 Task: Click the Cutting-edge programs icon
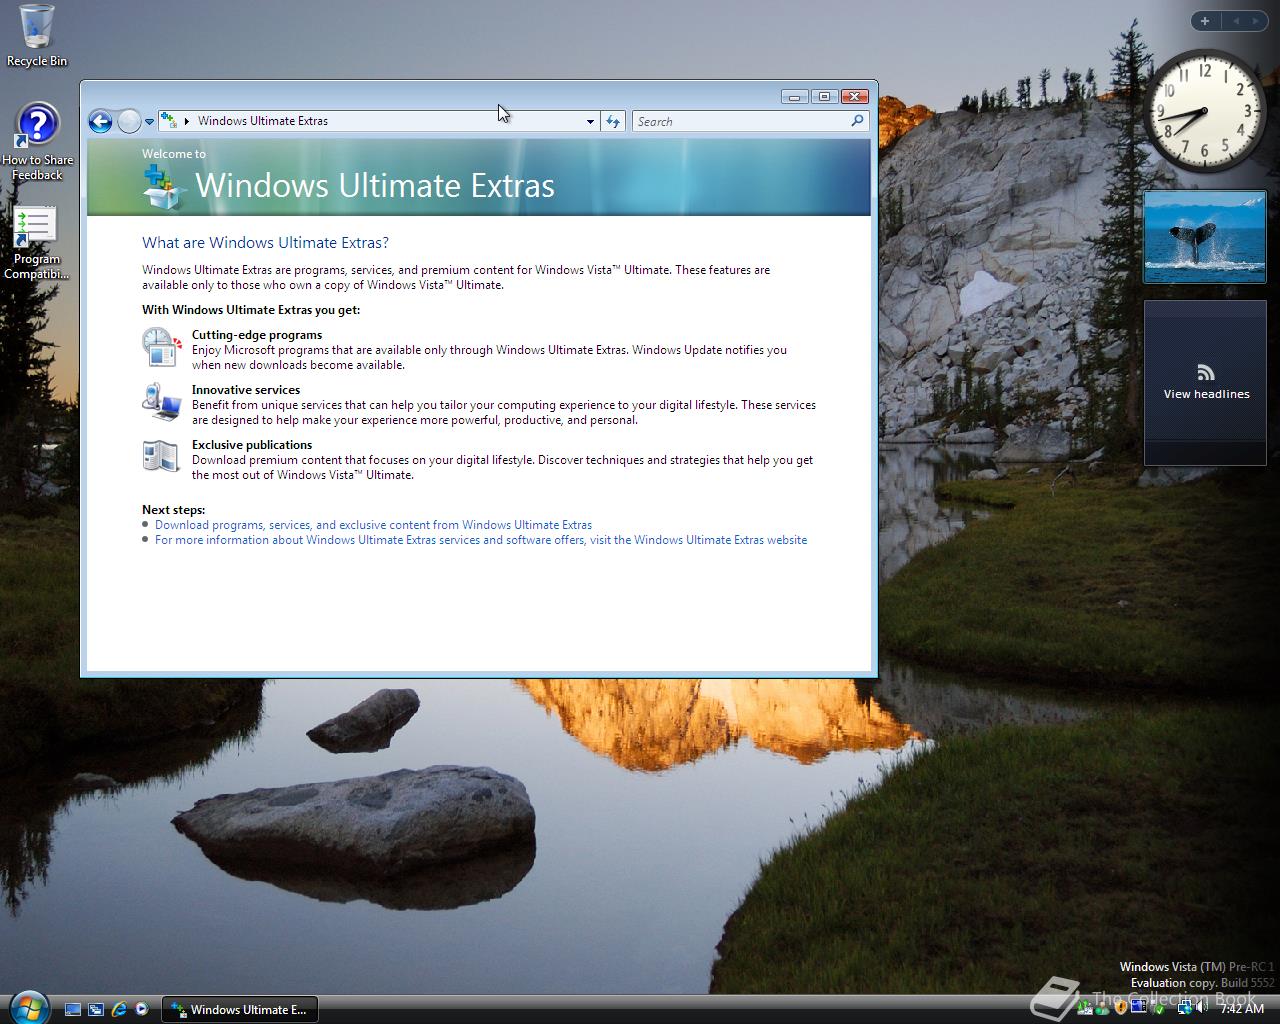point(161,347)
